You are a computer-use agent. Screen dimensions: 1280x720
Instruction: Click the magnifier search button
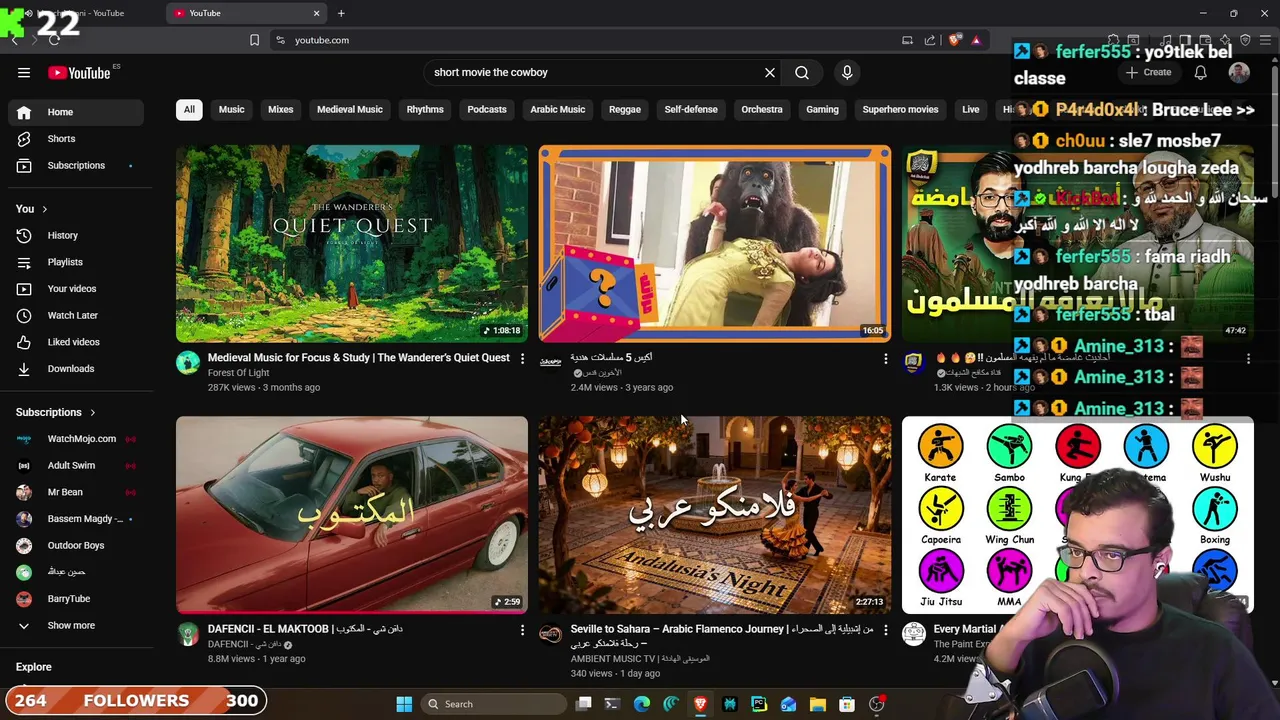[x=802, y=72]
